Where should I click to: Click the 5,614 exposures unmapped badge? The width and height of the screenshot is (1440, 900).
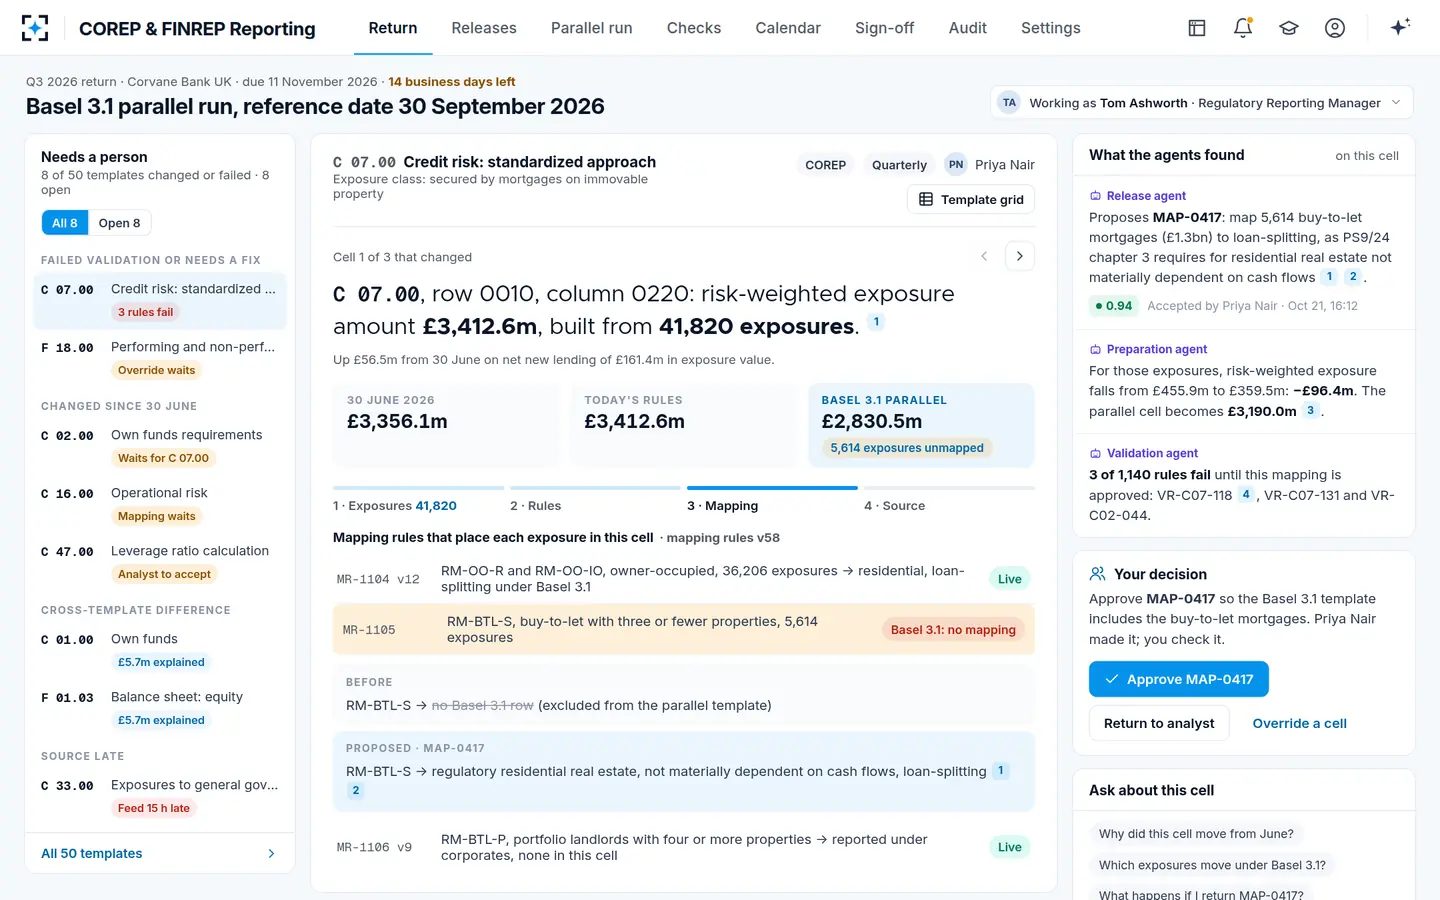tap(907, 448)
